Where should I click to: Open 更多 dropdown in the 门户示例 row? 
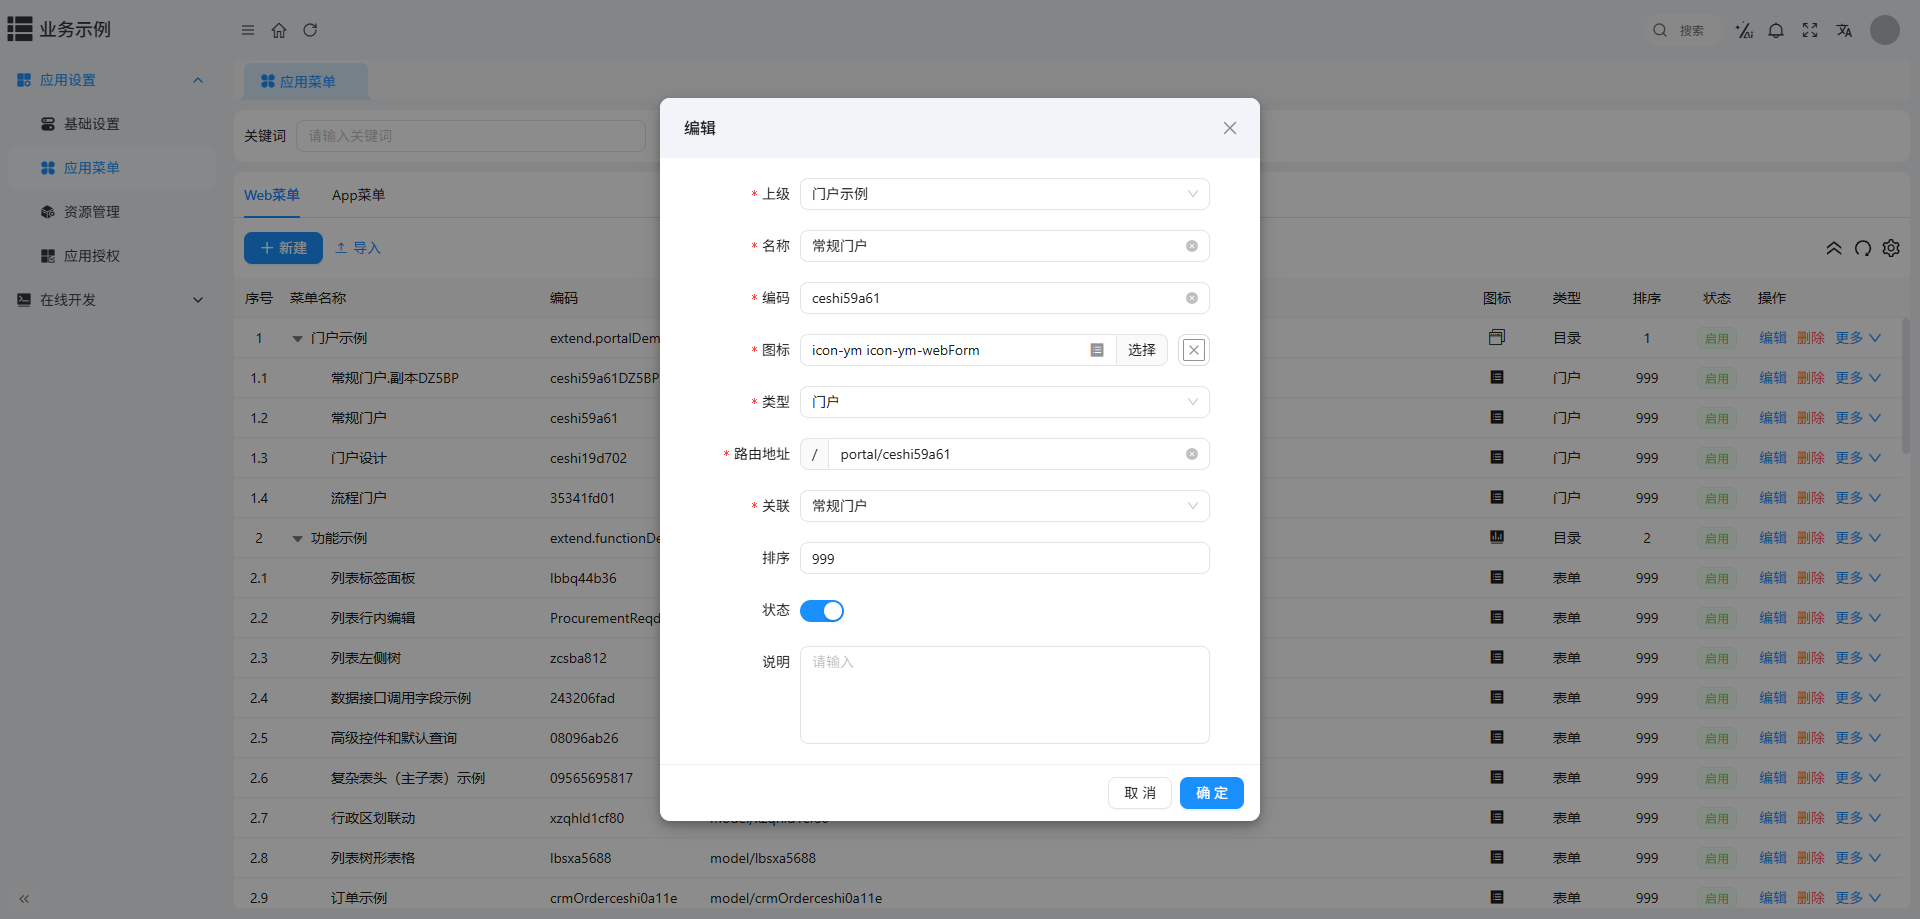(1858, 338)
